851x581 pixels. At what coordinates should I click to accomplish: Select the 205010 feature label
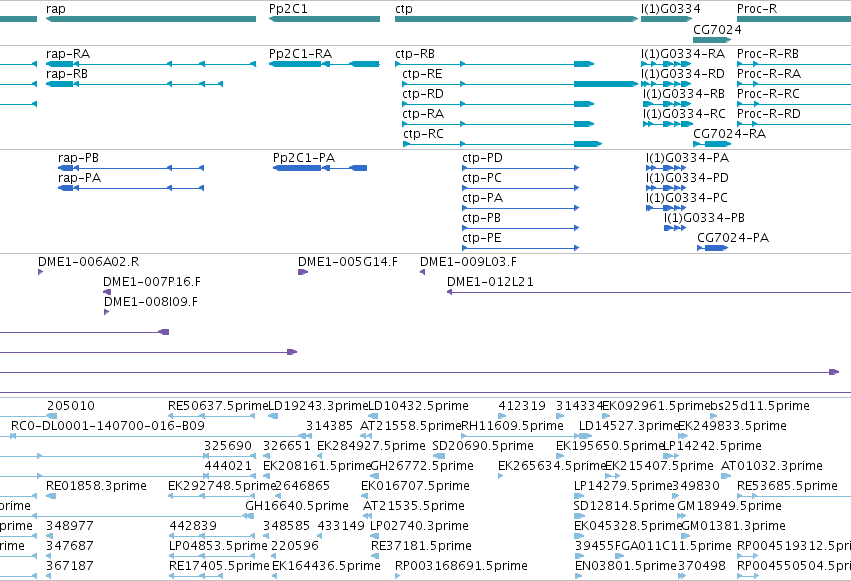click(x=71, y=406)
